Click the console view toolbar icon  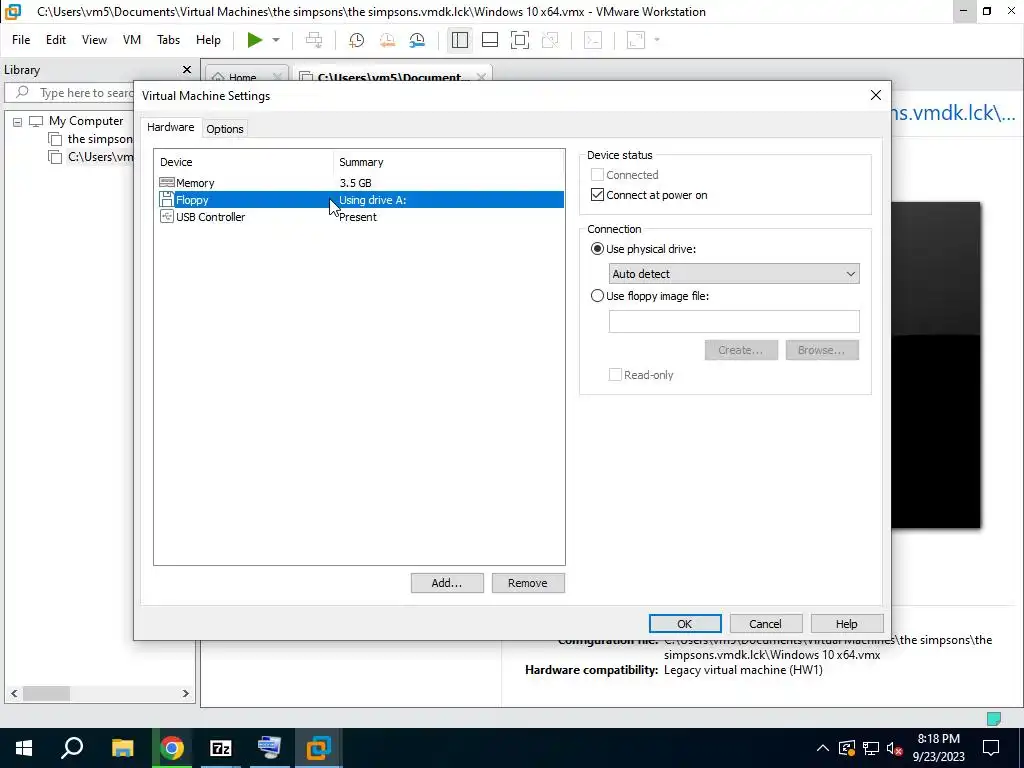tap(593, 40)
